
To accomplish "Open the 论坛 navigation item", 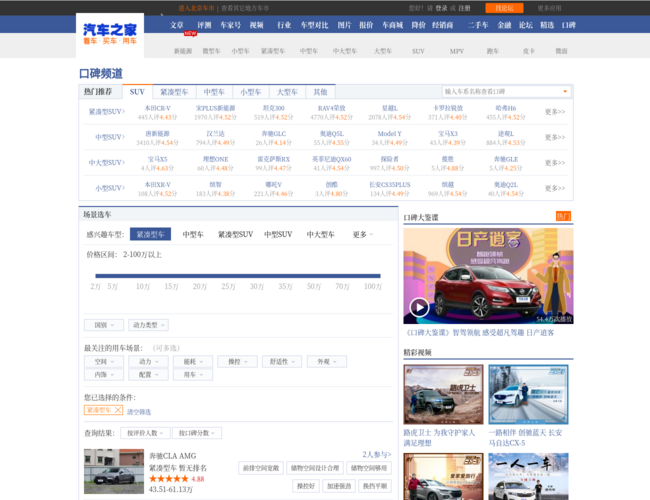I will (x=526, y=25).
